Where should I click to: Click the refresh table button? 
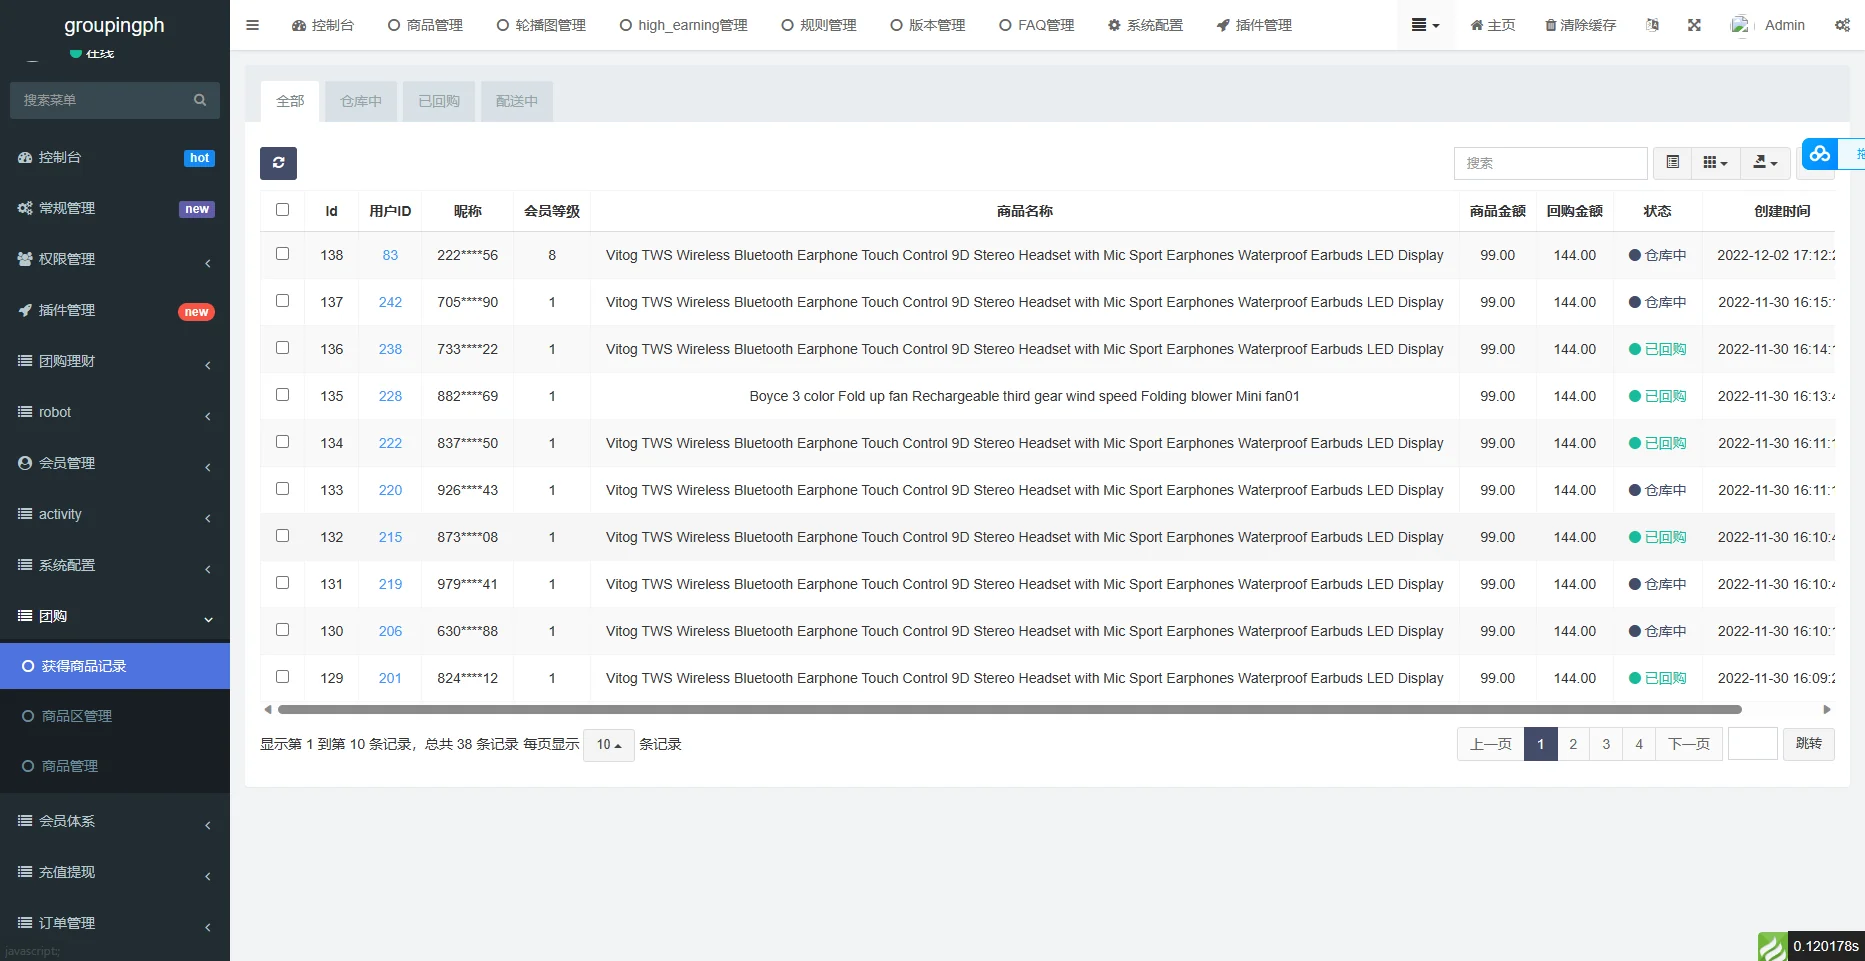(278, 163)
